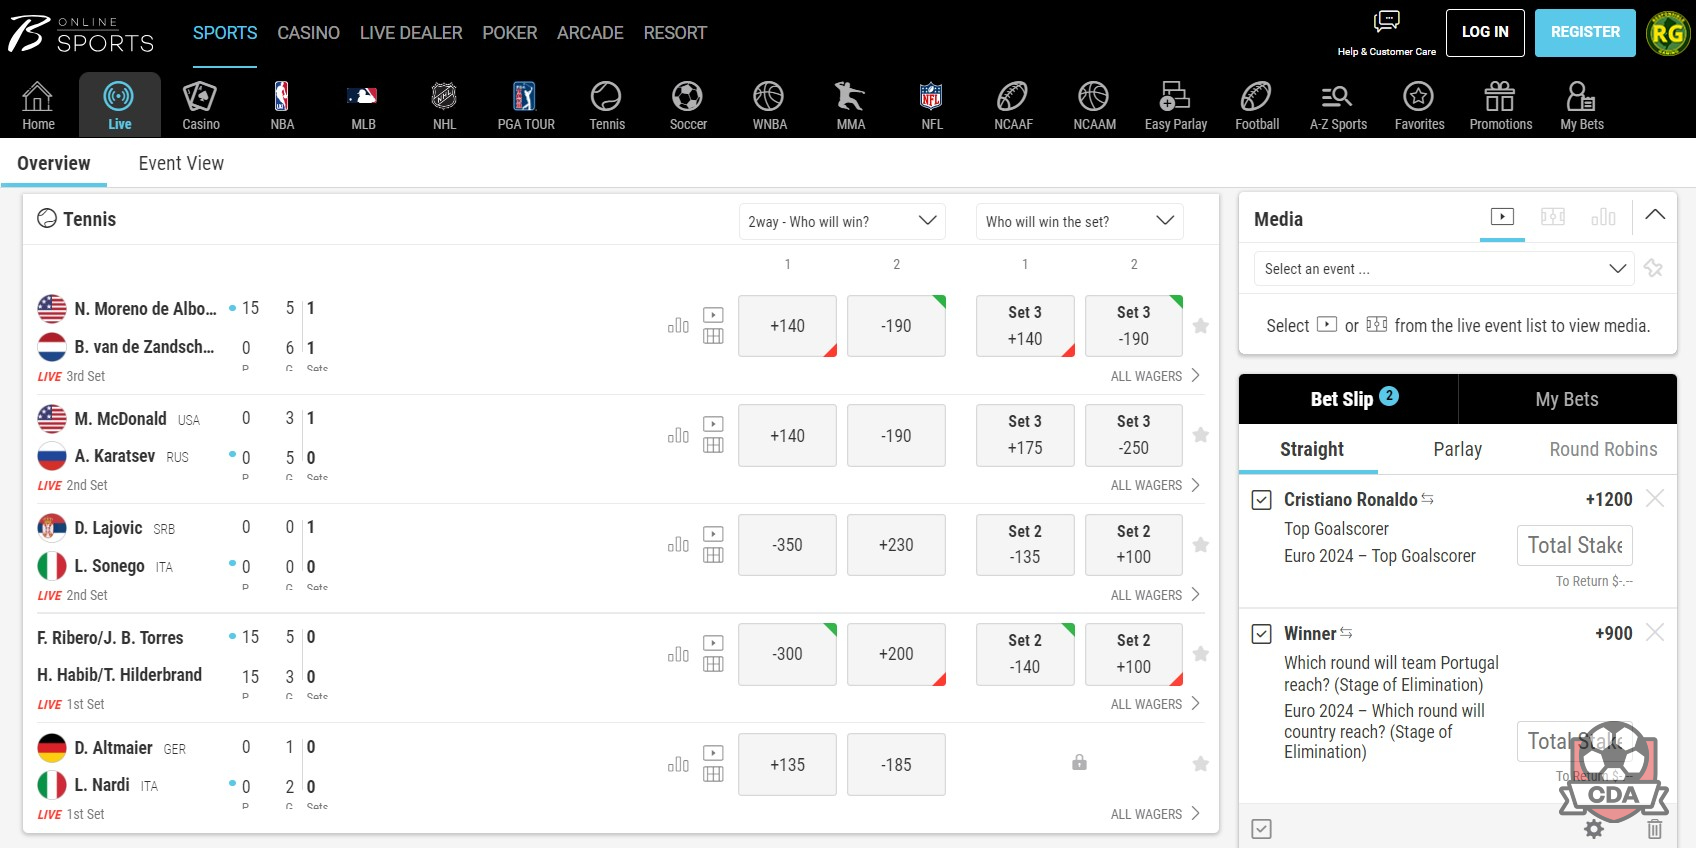The image size is (1696, 848).
Task: Open 'Select an event' media dropdown
Action: [1444, 268]
